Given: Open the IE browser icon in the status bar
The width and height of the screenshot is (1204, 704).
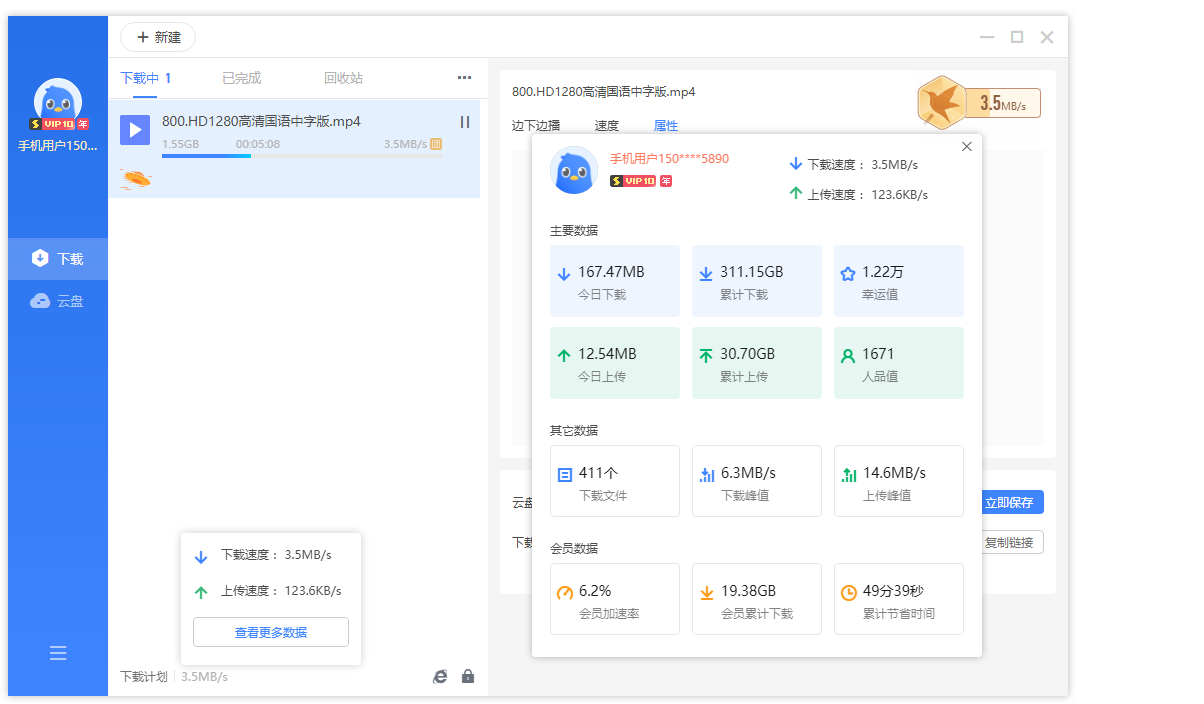Looking at the screenshot, I should pyautogui.click(x=440, y=677).
